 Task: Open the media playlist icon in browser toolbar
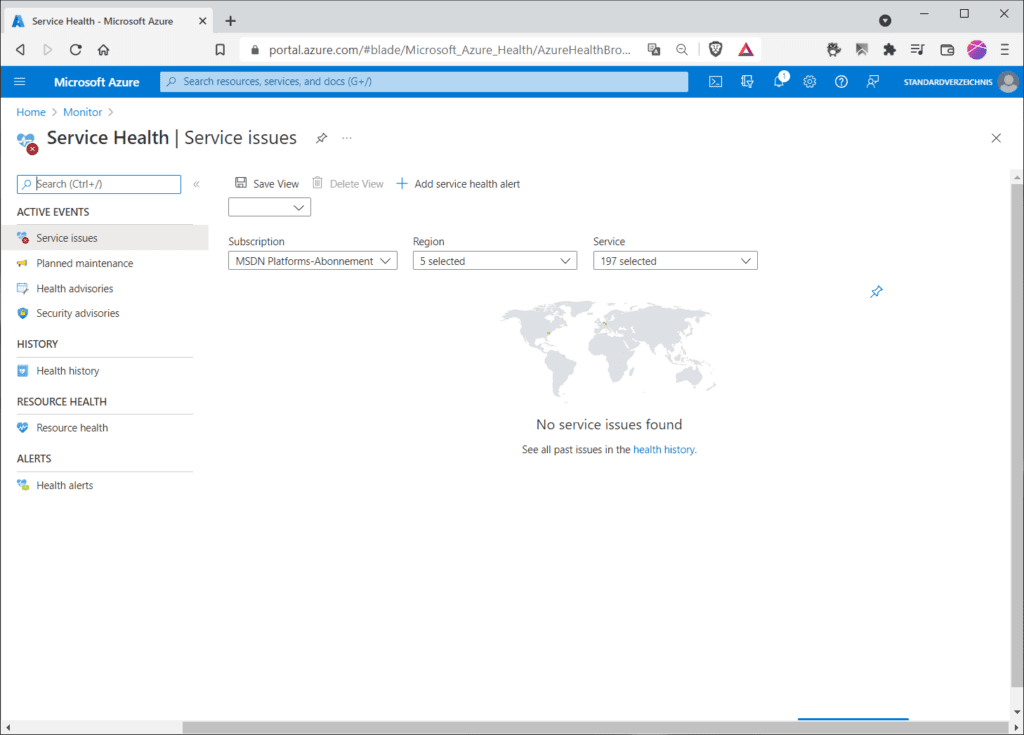coord(918,50)
